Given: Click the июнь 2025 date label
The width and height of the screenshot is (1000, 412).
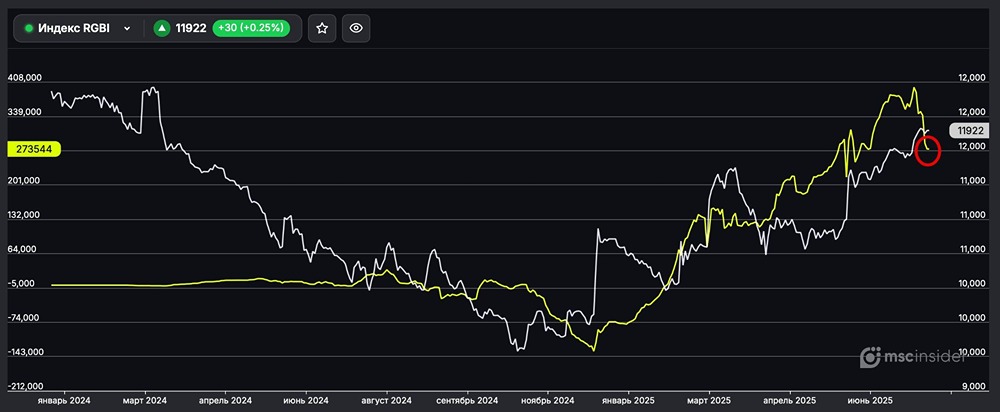Looking at the screenshot, I should click(x=869, y=399).
